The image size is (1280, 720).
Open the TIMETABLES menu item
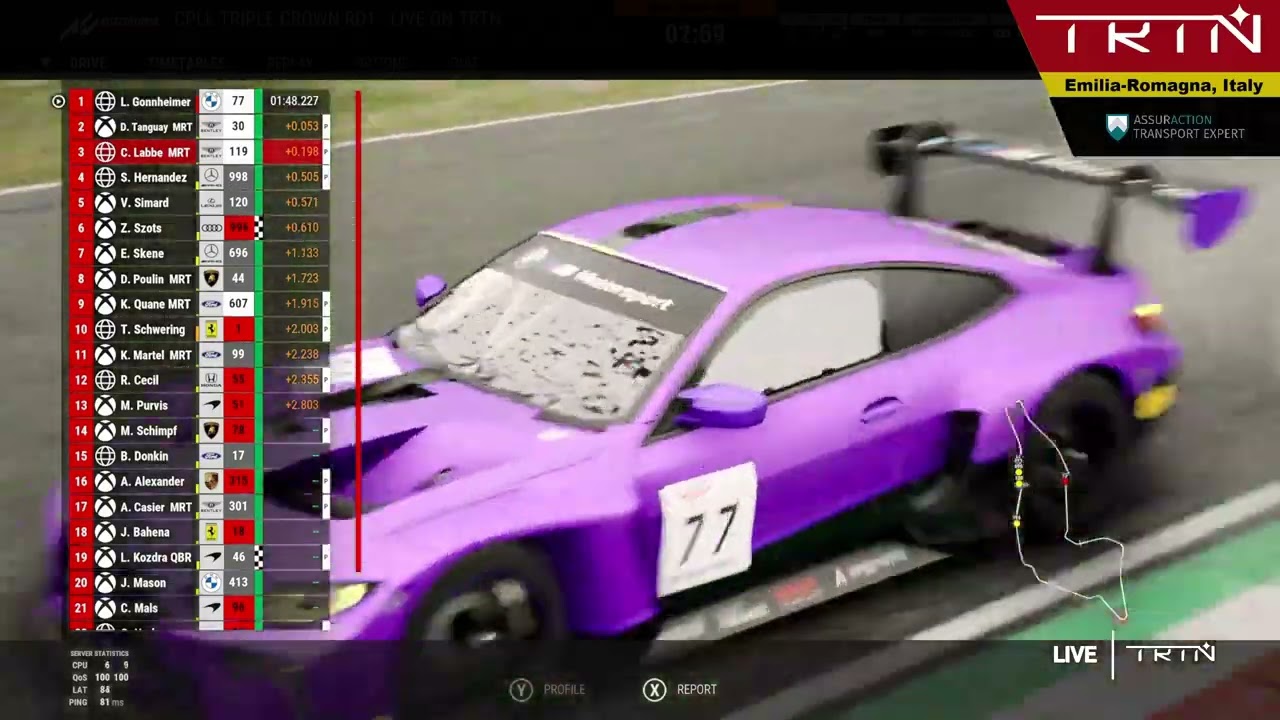(186, 63)
